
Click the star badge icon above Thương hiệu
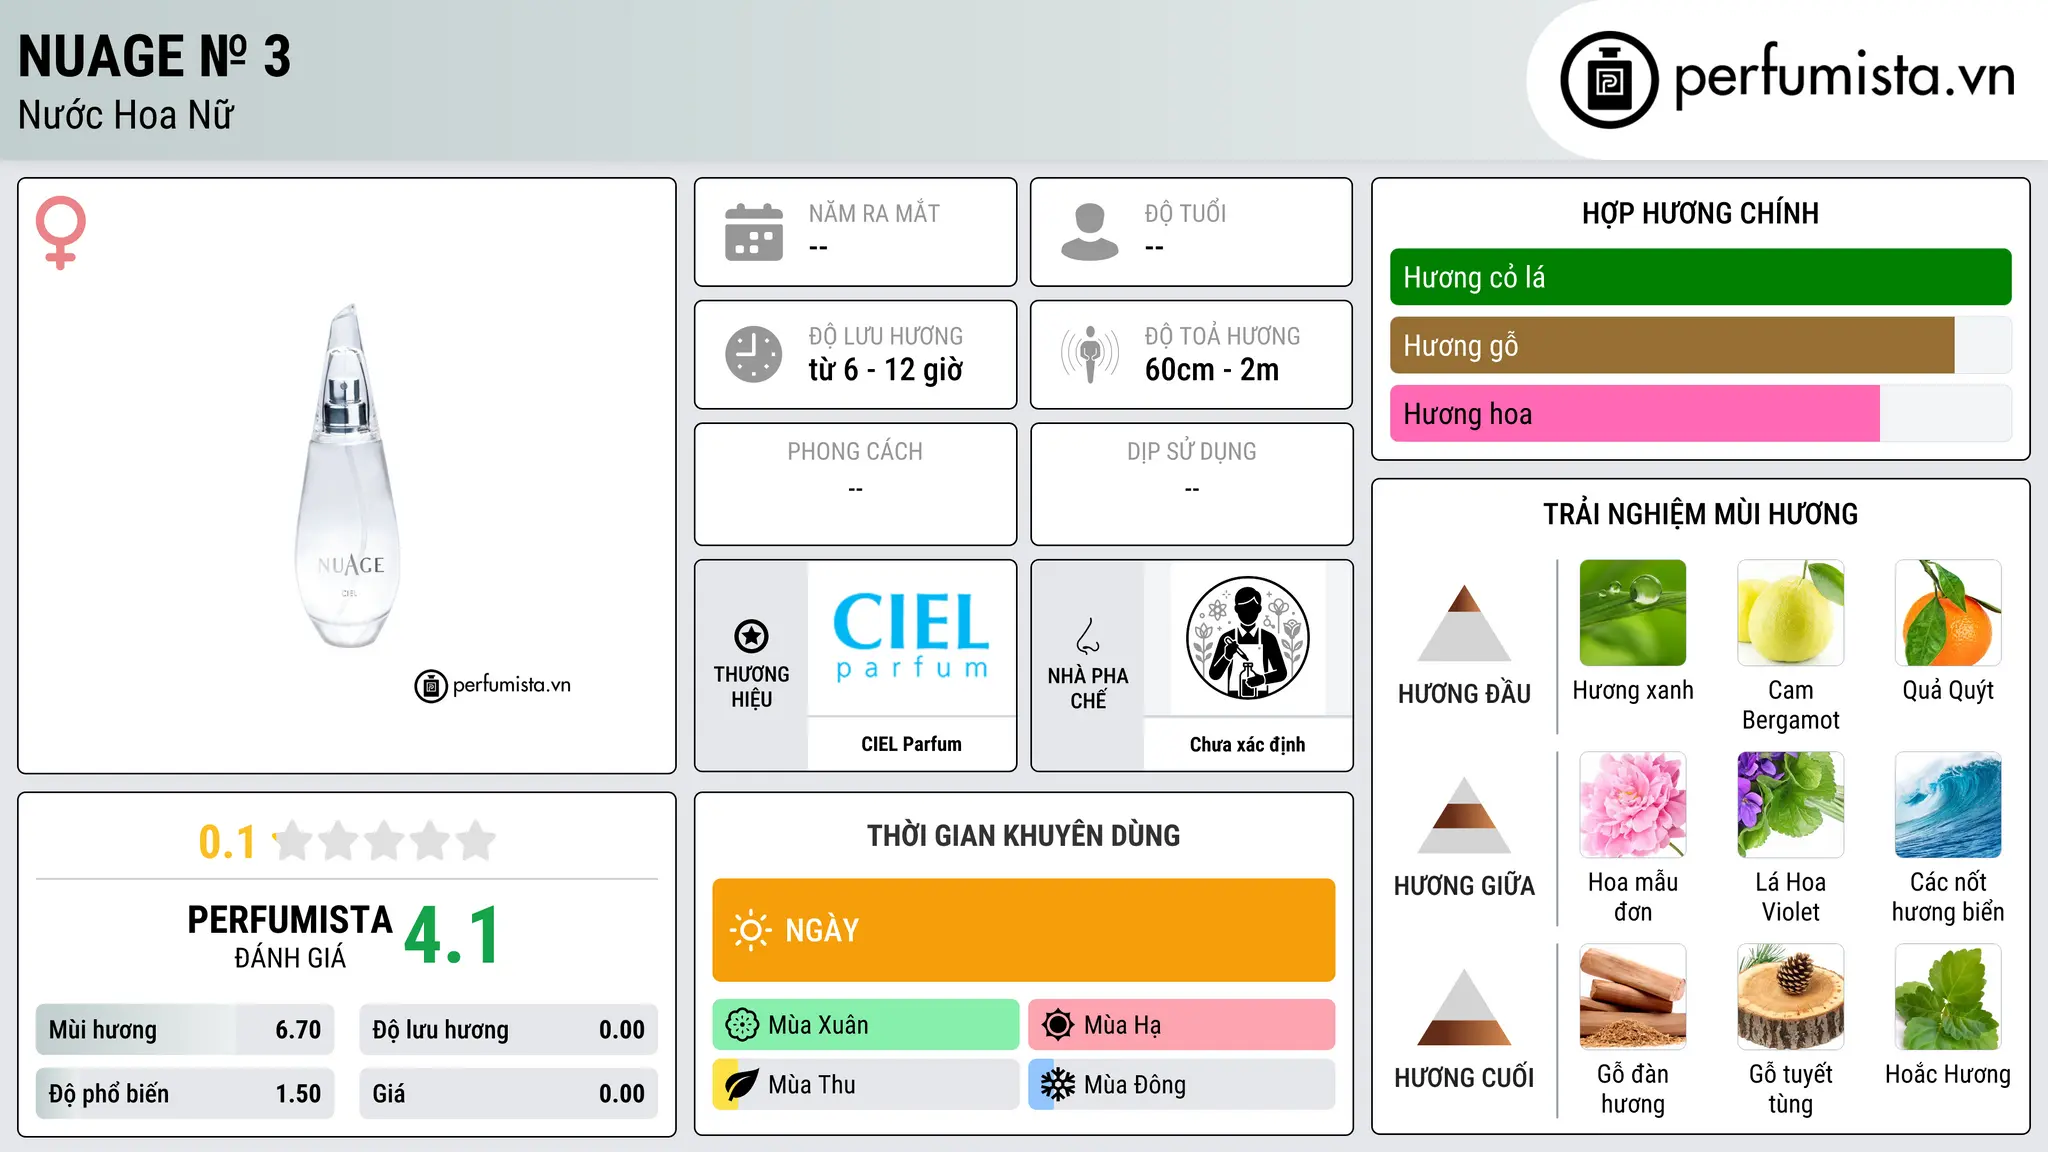[752, 636]
